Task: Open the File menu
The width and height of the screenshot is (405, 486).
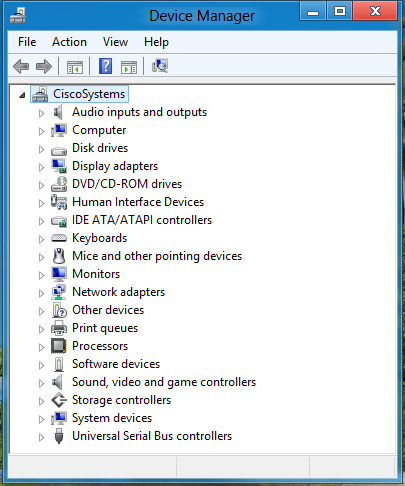Action: (x=27, y=42)
